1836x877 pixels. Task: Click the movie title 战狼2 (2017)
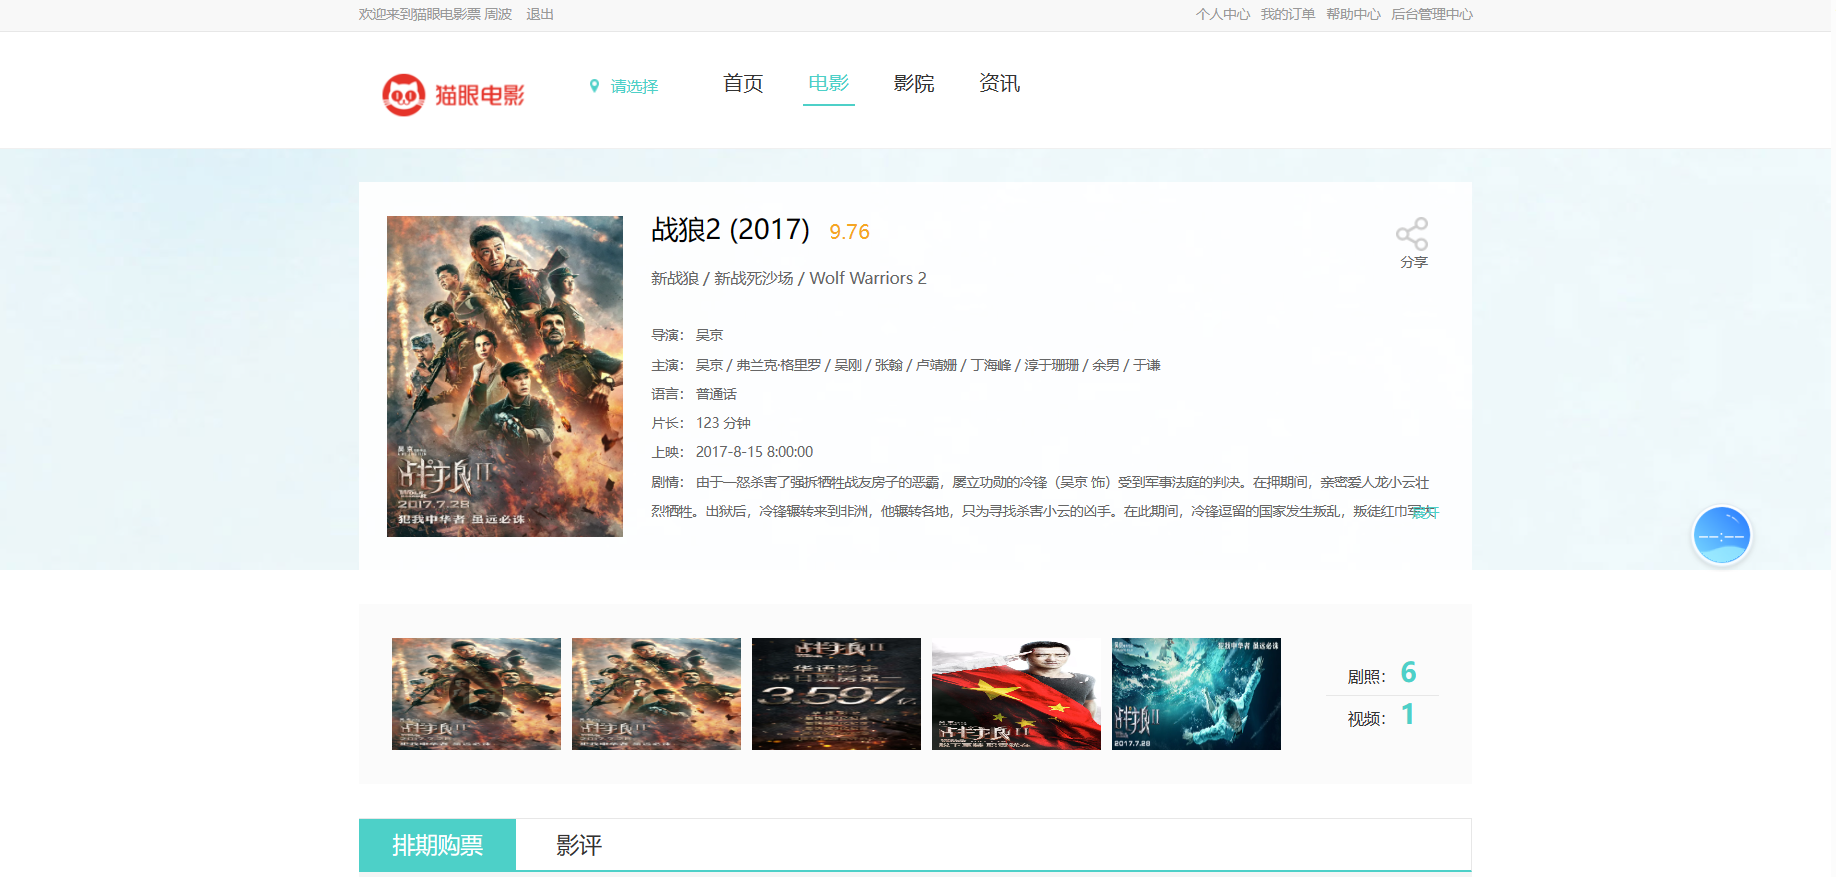point(730,230)
